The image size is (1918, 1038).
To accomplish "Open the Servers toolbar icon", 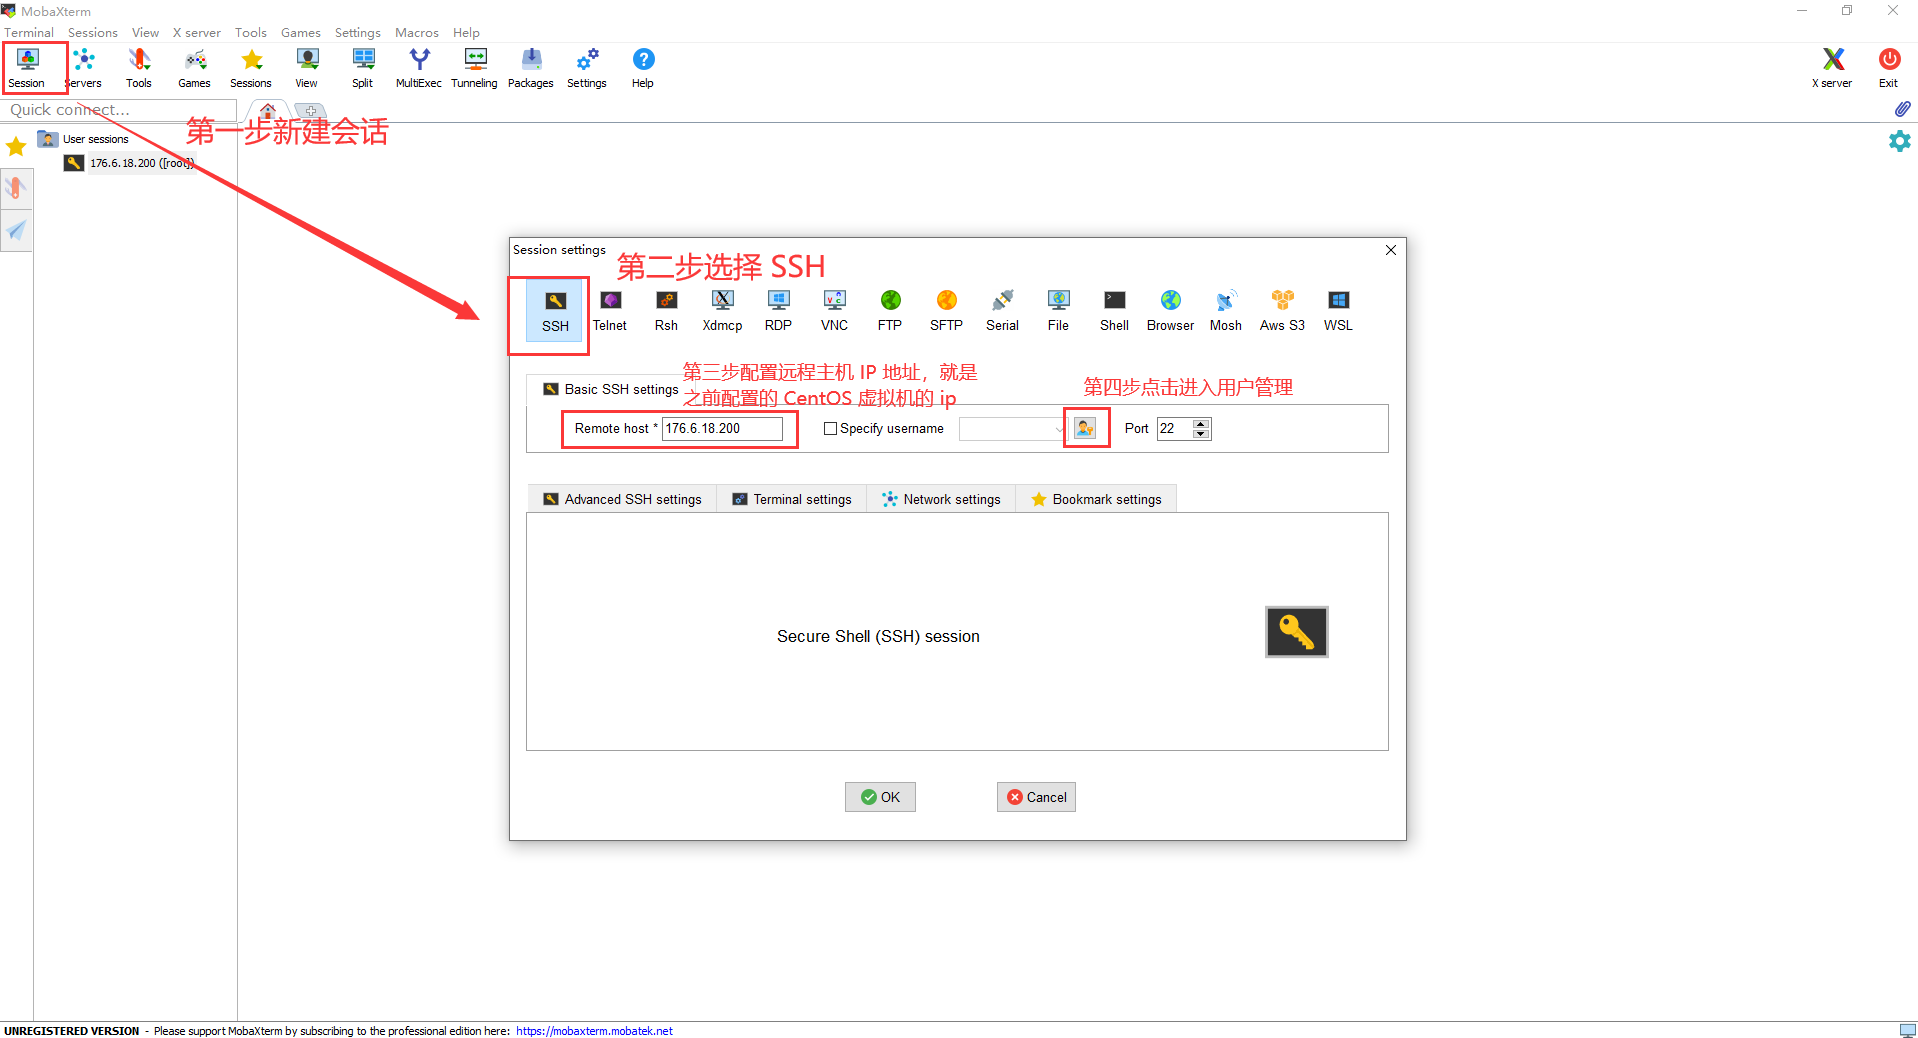I will point(84,68).
